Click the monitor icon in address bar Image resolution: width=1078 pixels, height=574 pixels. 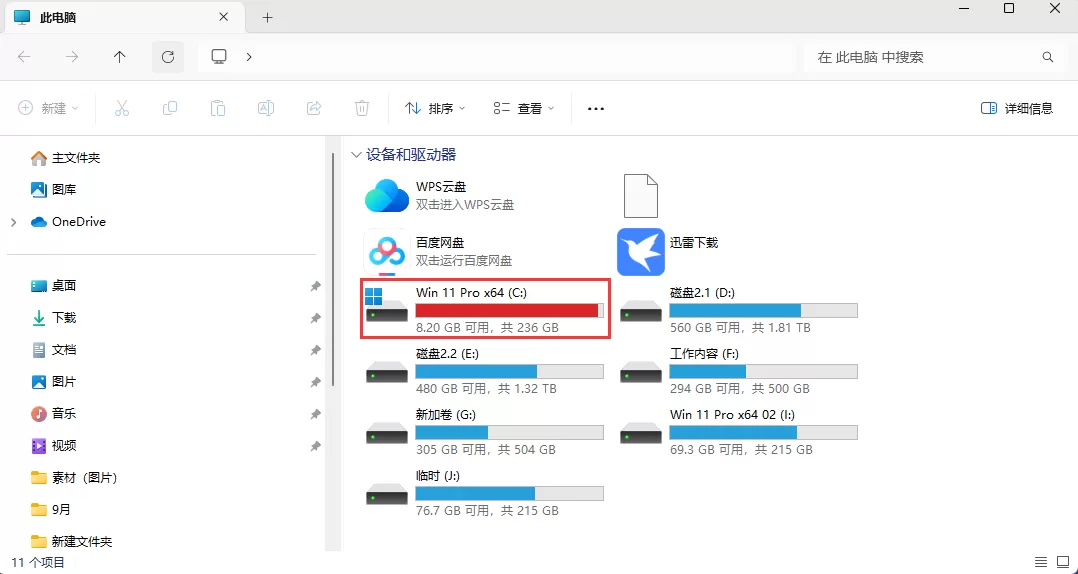click(219, 56)
